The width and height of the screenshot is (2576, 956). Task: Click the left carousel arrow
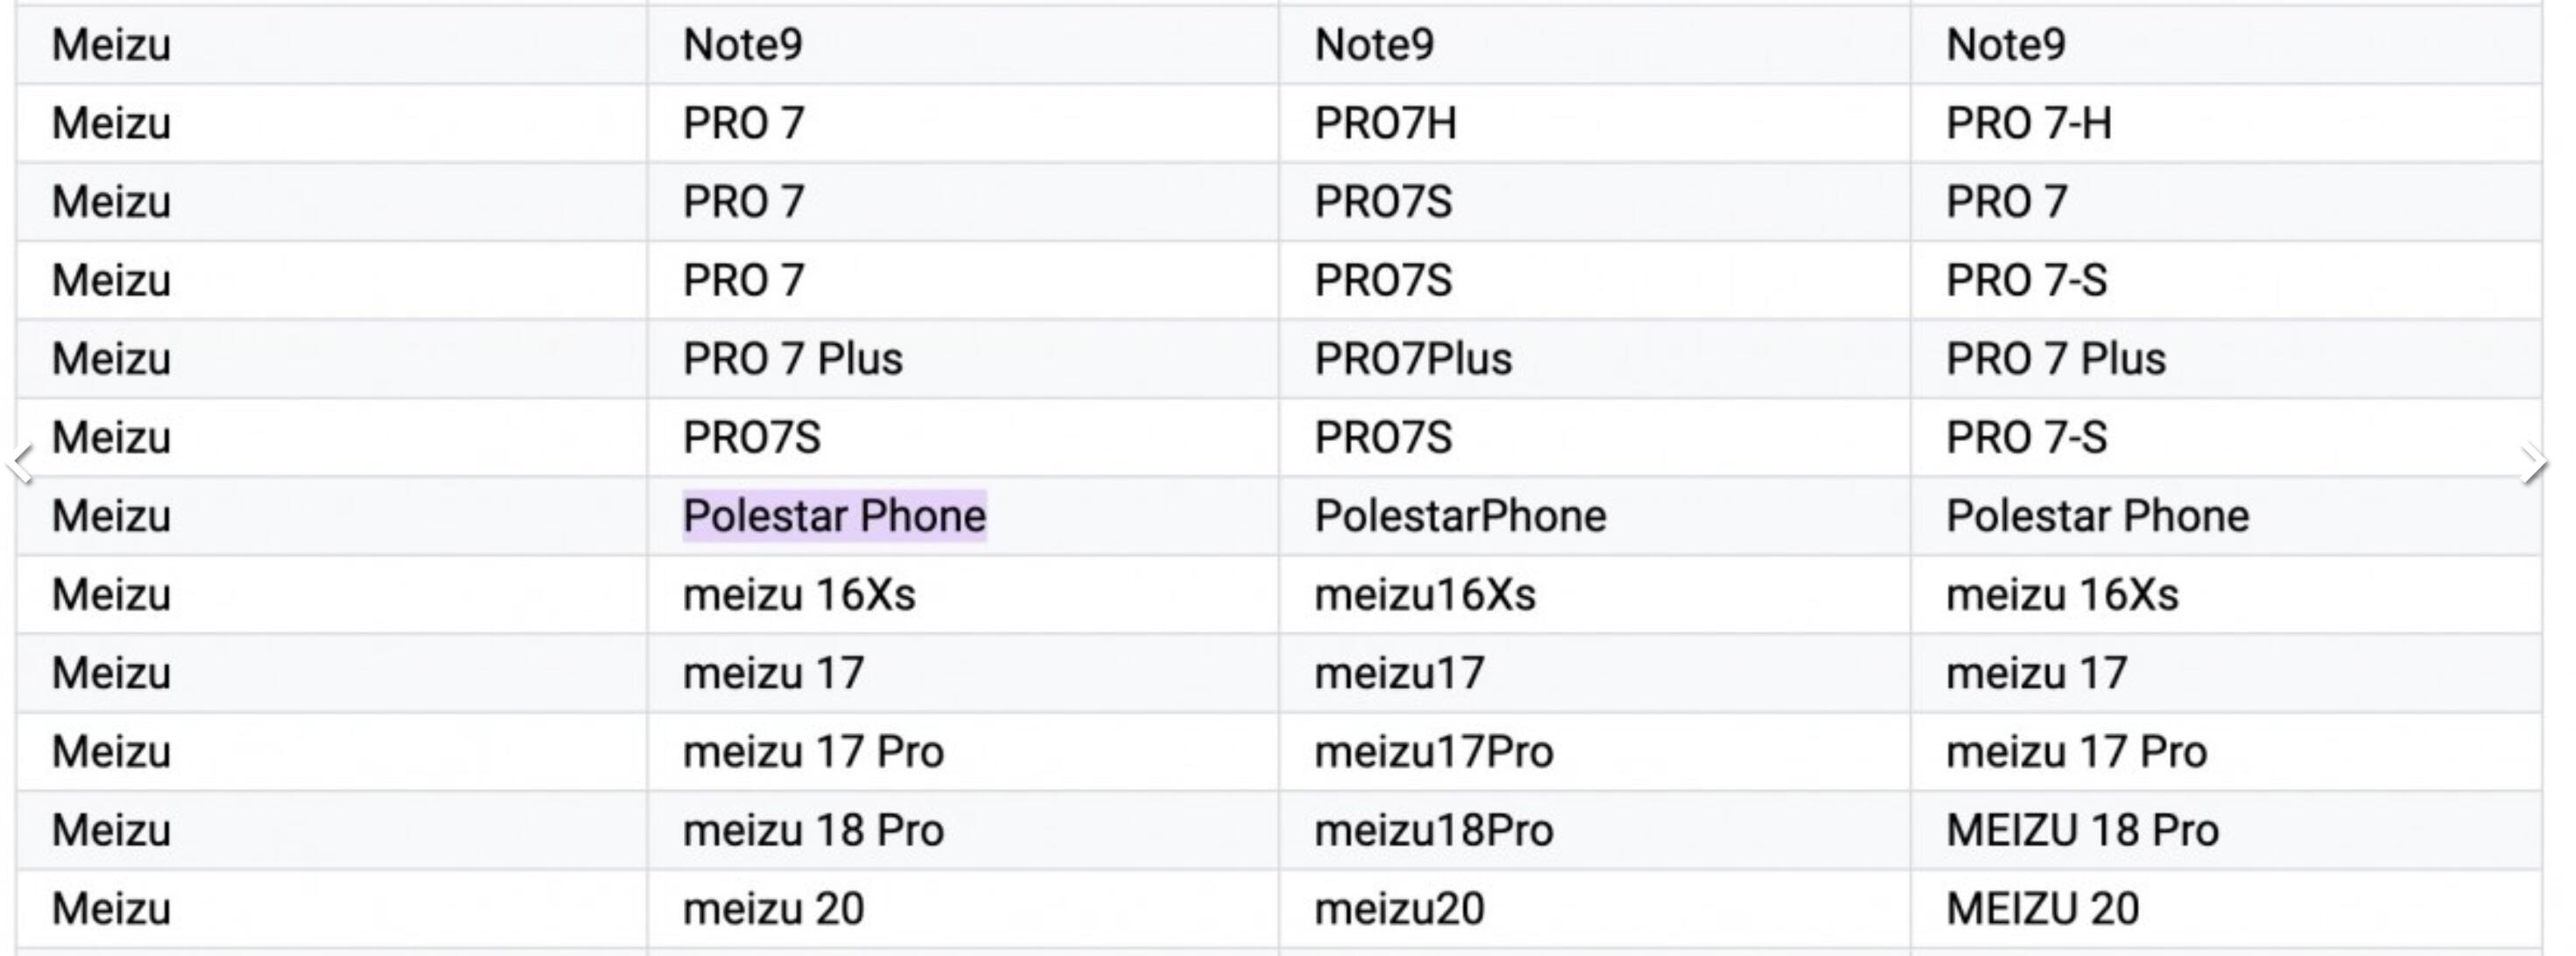[x=20, y=464]
